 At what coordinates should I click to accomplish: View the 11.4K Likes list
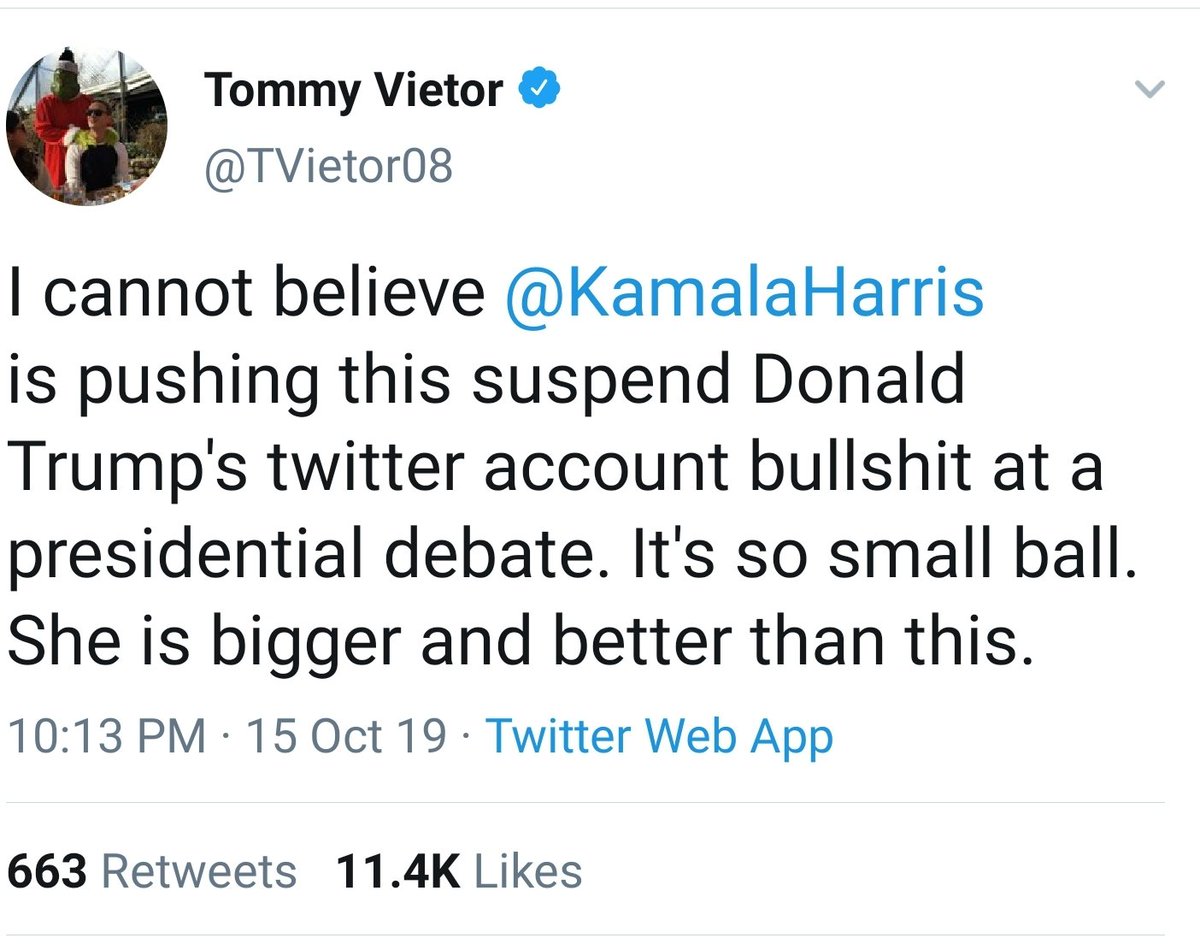click(x=459, y=871)
